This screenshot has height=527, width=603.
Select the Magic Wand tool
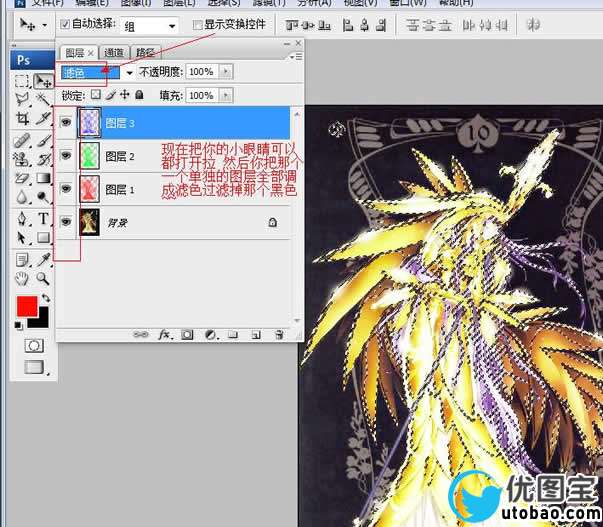(x=43, y=99)
